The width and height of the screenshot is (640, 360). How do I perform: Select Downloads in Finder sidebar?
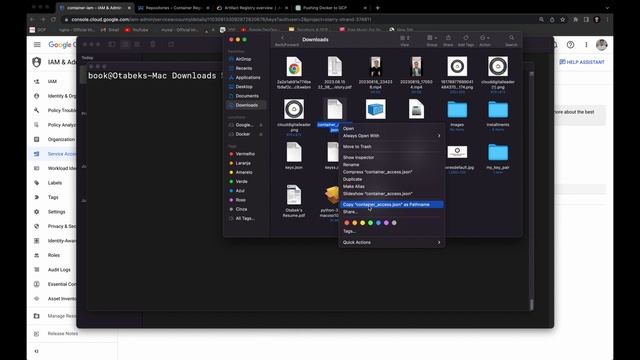coord(246,105)
